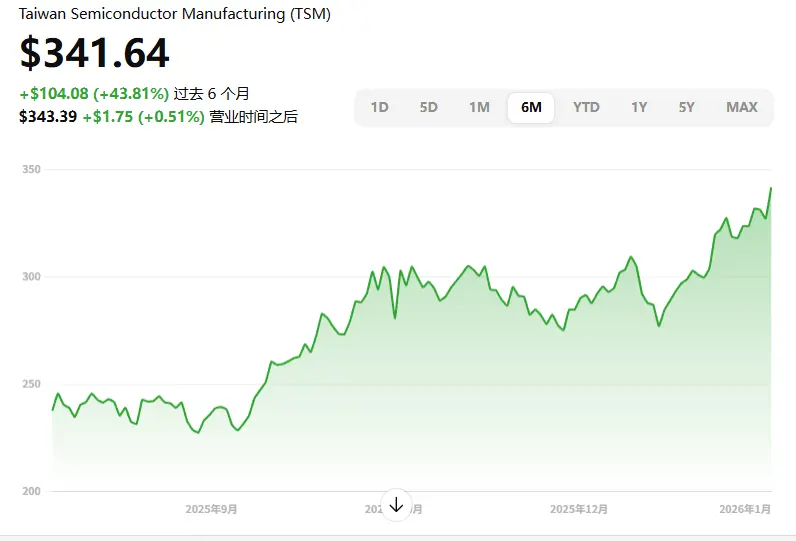The image size is (796, 541).
Task: Switch chart to YTD range
Action: (586, 107)
